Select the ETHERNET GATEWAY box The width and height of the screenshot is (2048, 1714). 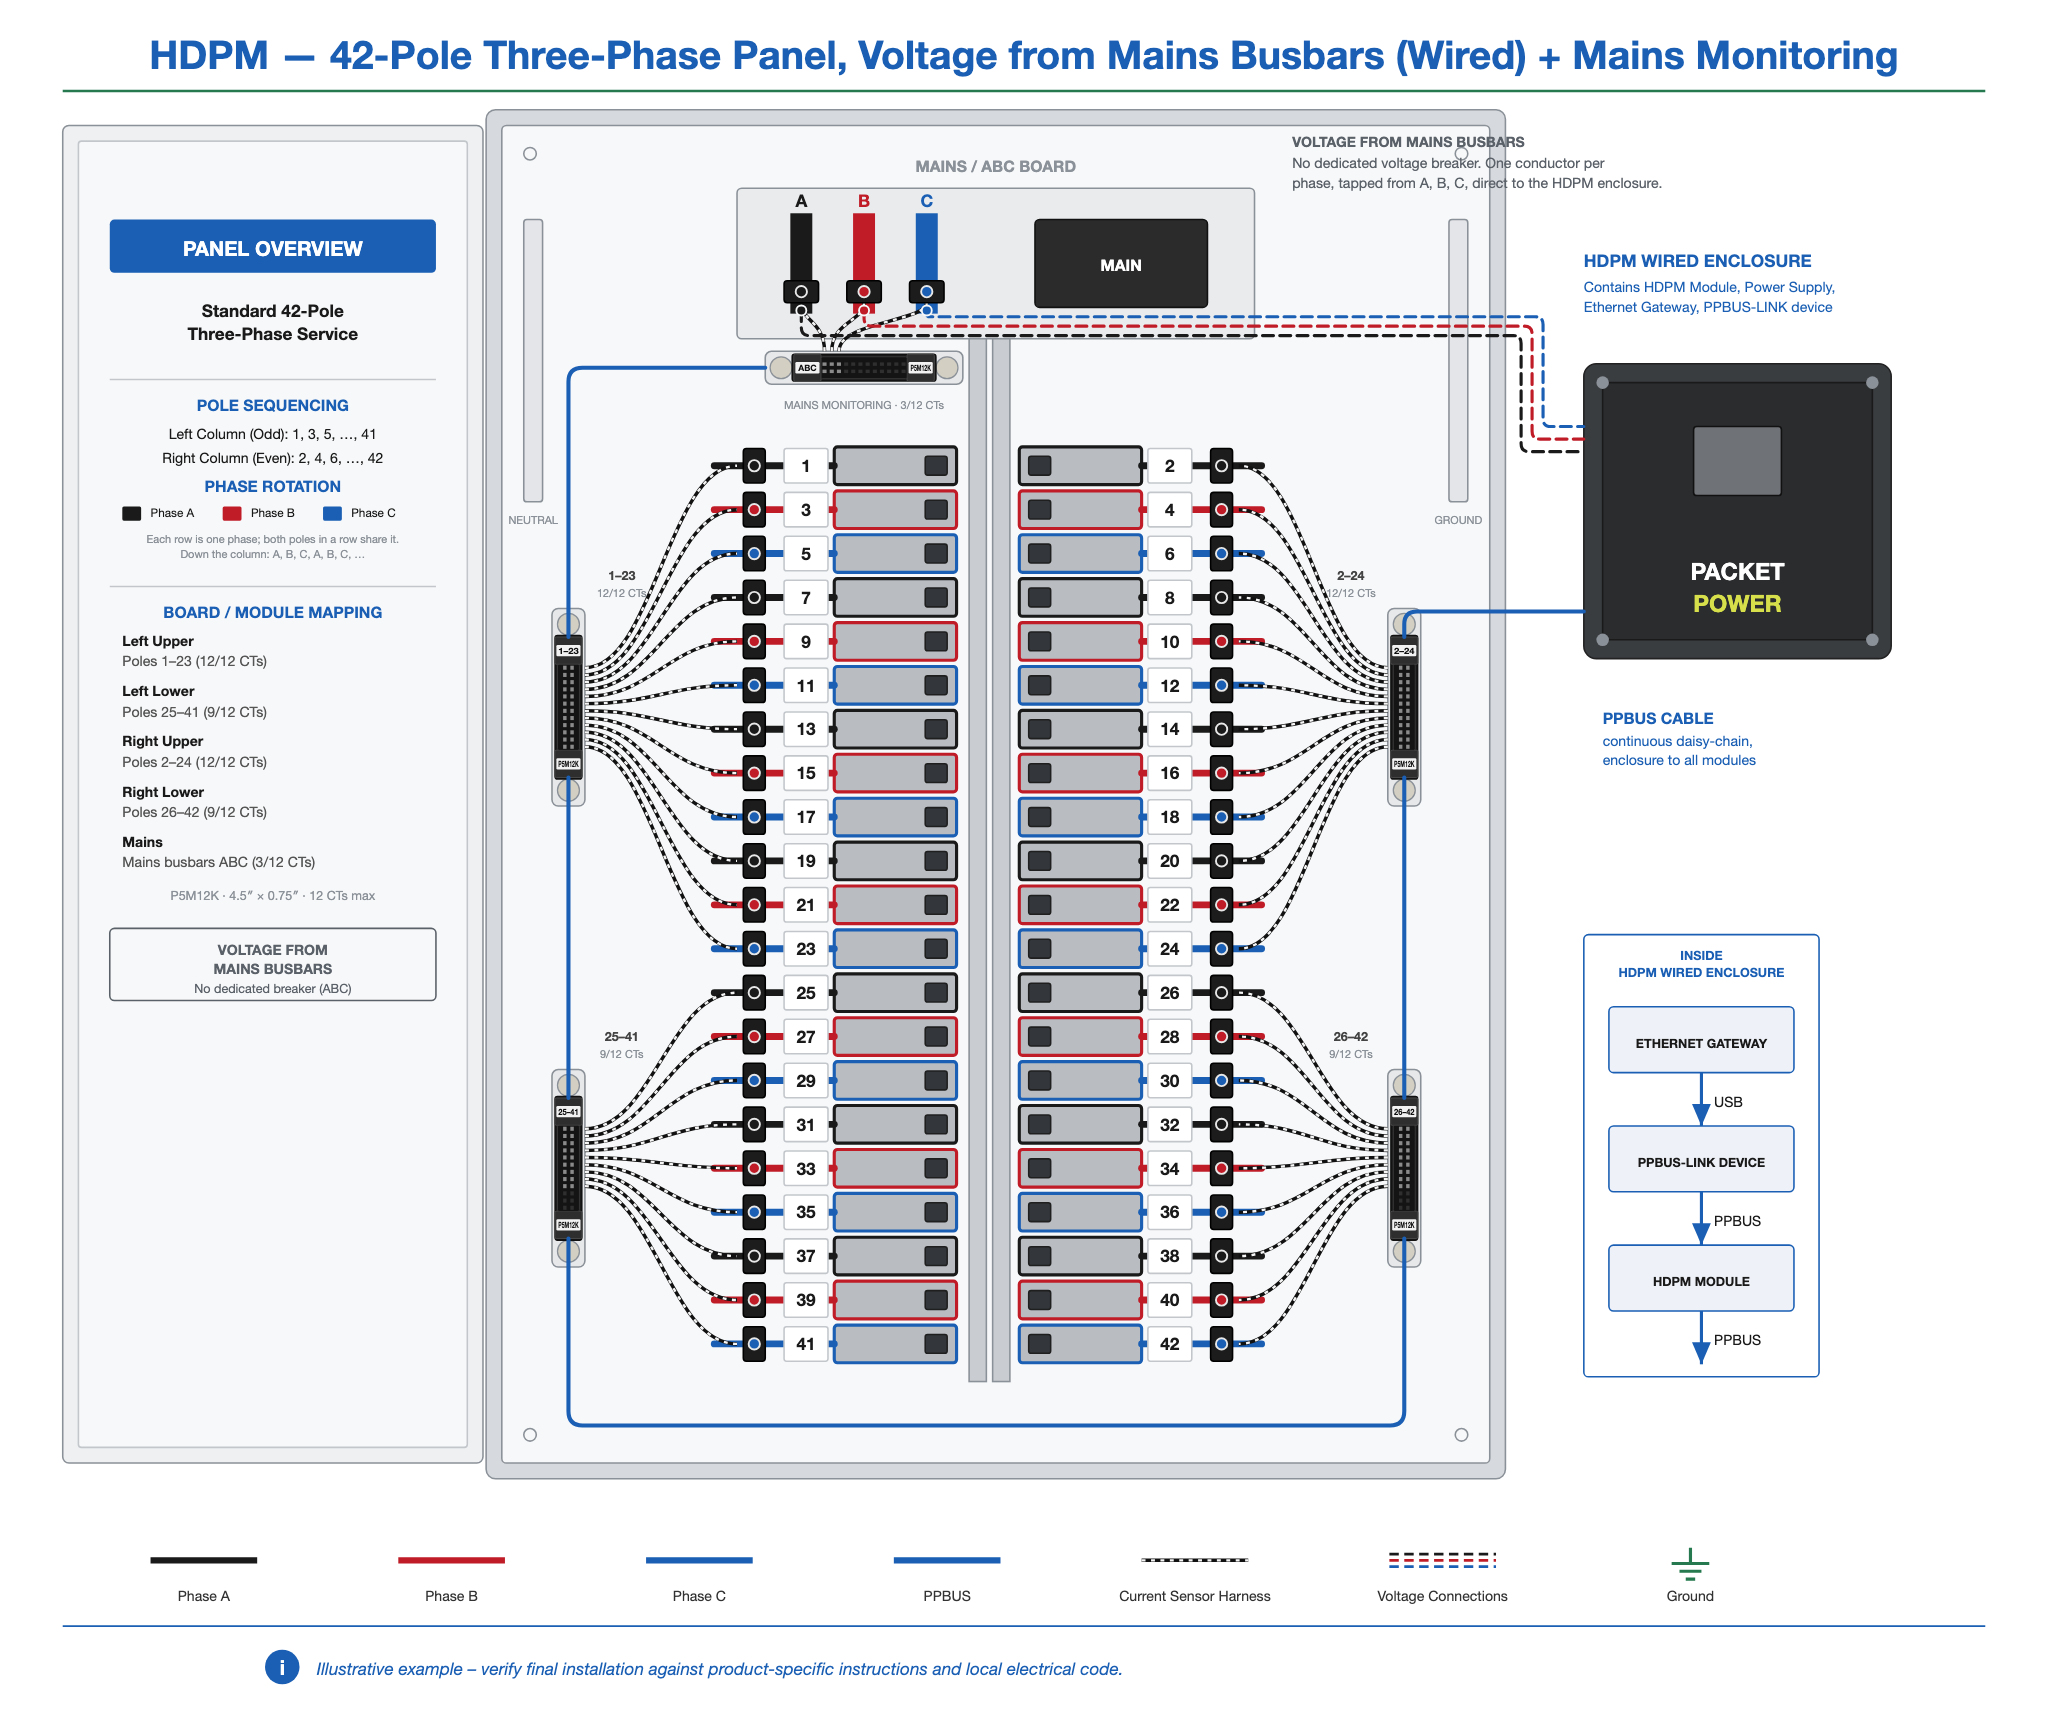(x=1700, y=1041)
